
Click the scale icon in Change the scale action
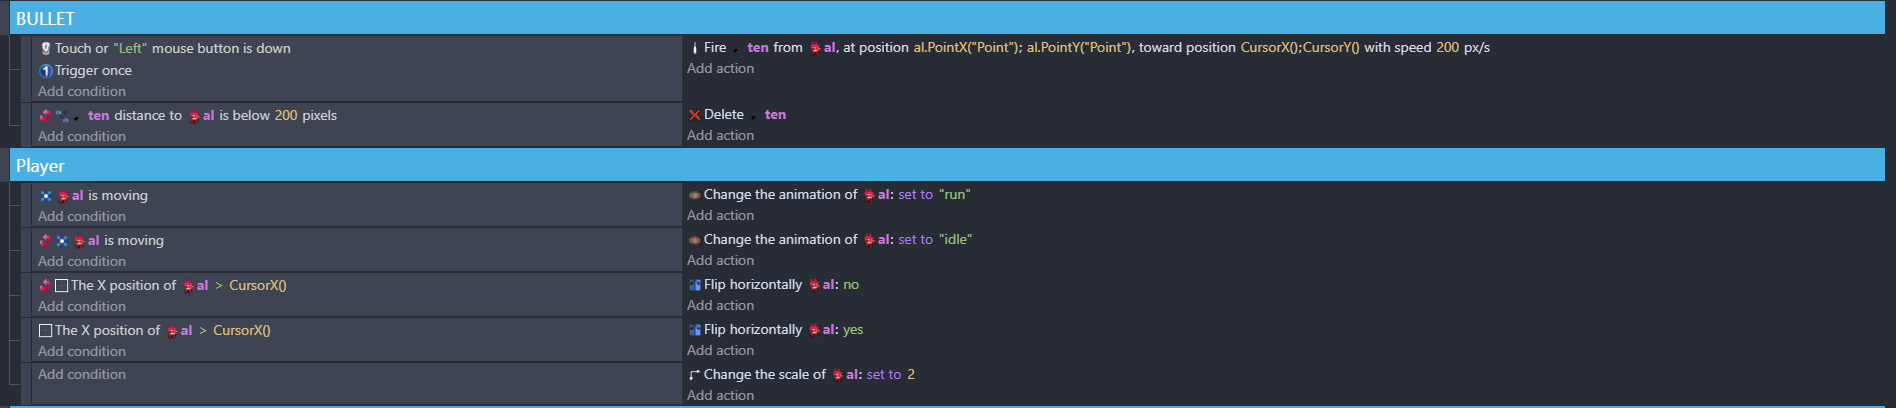(x=694, y=375)
